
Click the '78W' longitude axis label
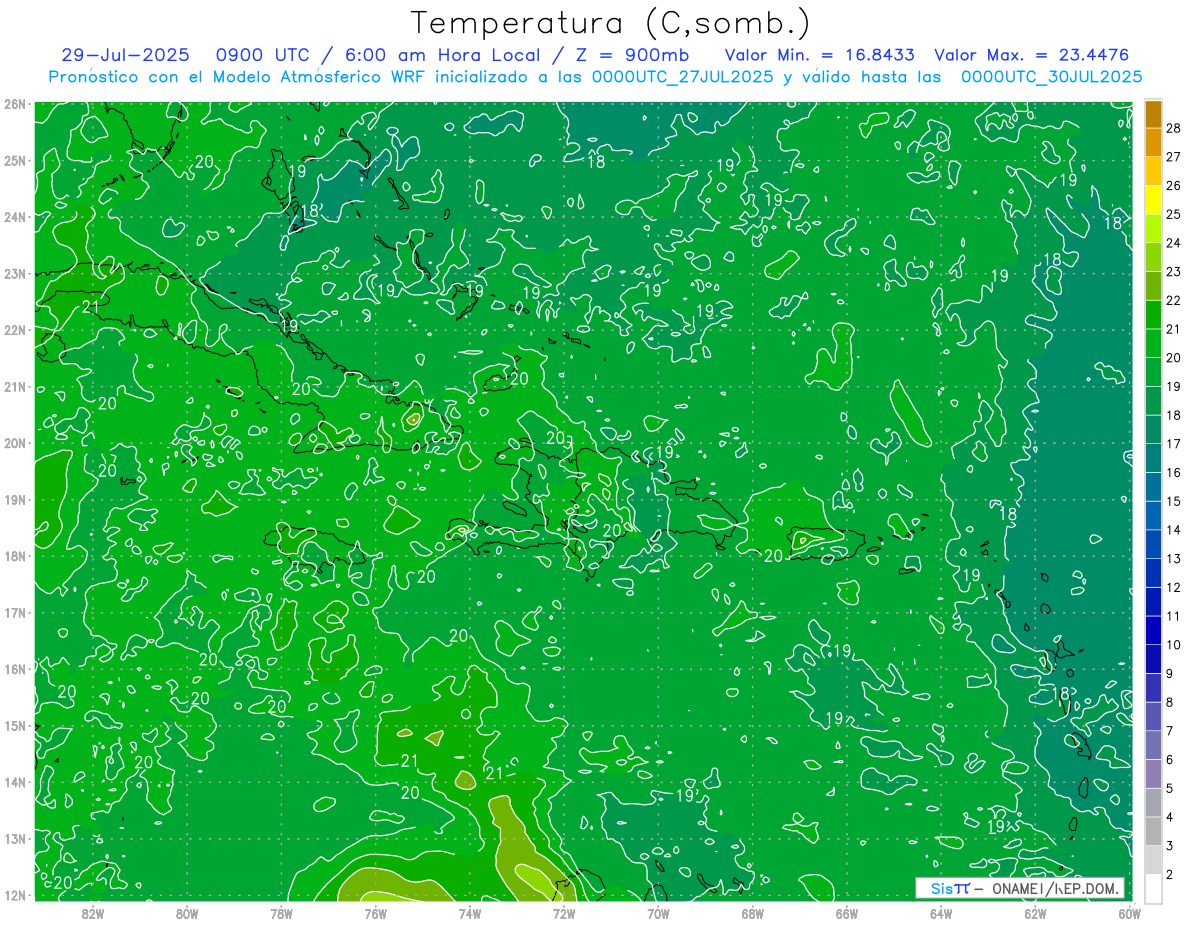(x=281, y=912)
